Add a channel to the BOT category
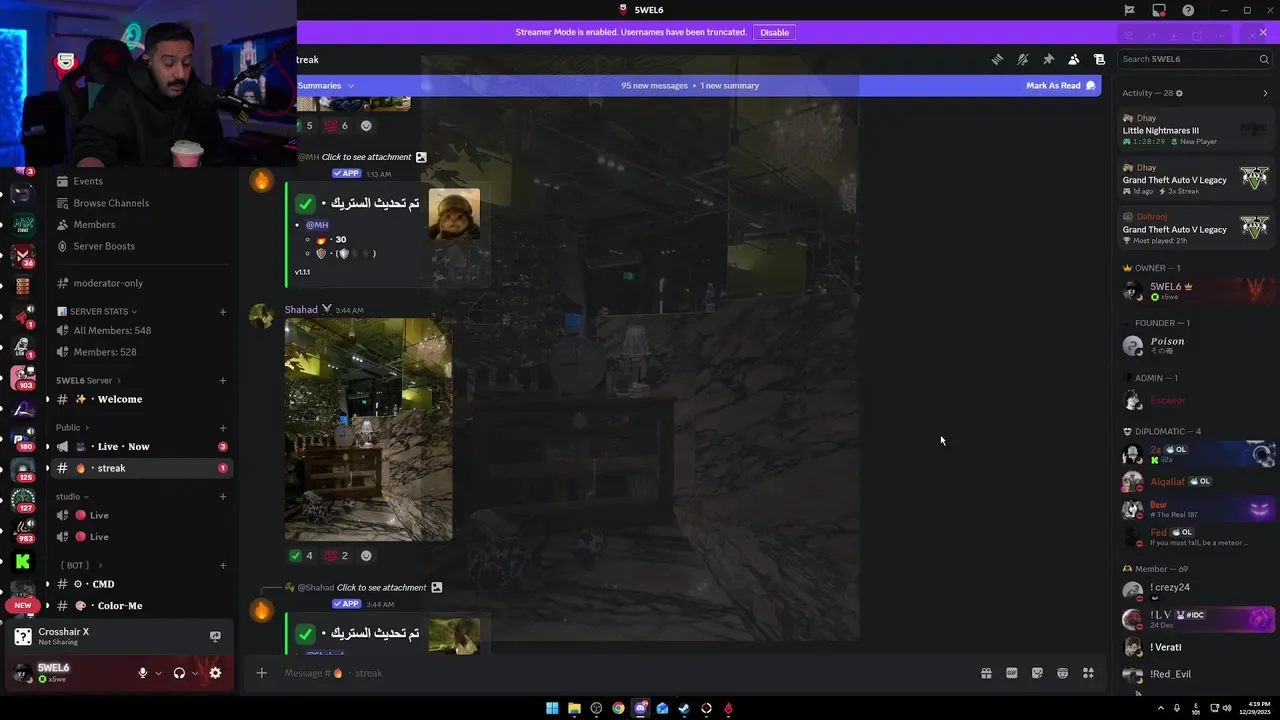Viewport: 1280px width, 720px height. (223, 565)
